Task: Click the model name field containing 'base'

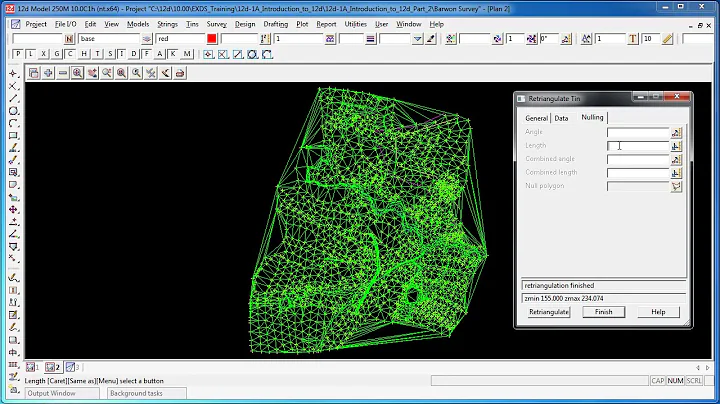Action: coord(109,39)
